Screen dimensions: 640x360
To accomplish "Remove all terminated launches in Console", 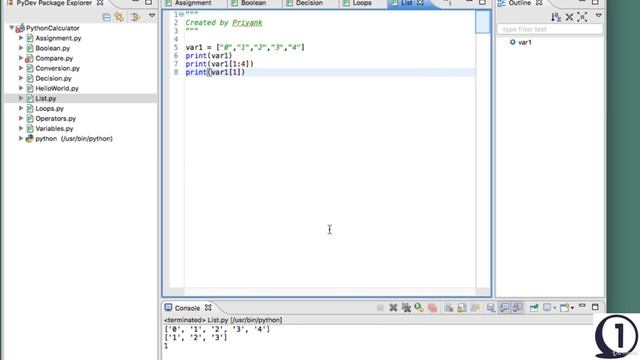I will [406, 308].
